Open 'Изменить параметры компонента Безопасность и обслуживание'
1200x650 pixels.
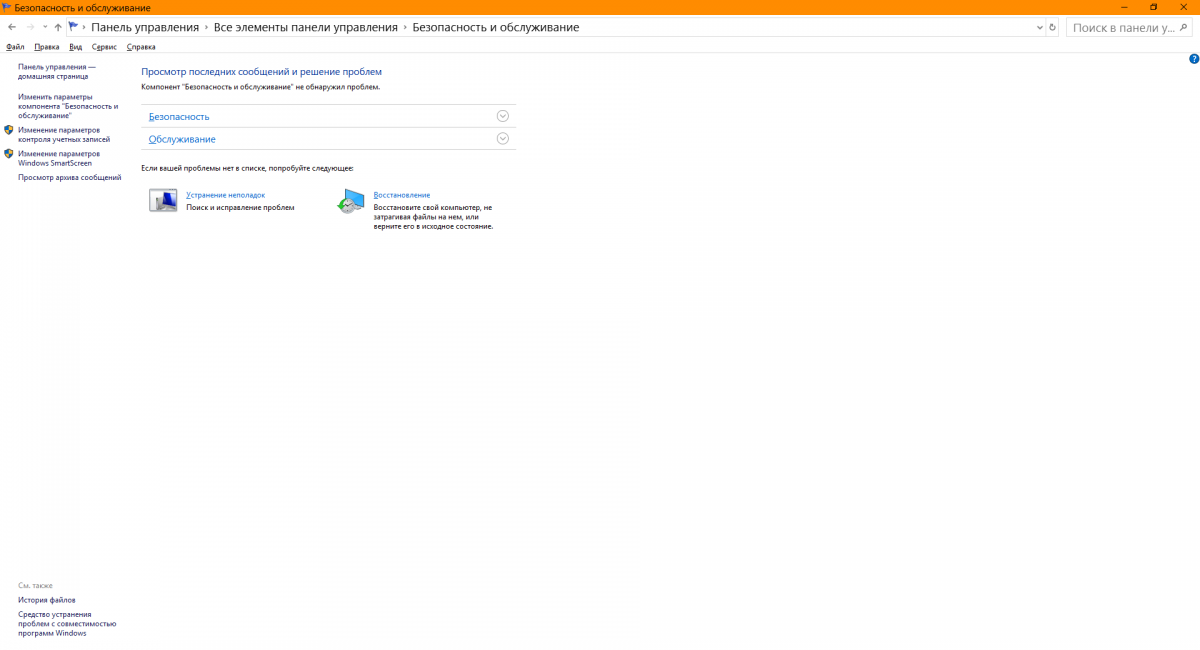68,106
